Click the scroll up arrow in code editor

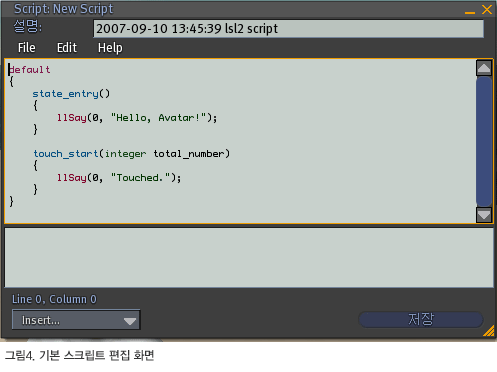tap(484, 68)
